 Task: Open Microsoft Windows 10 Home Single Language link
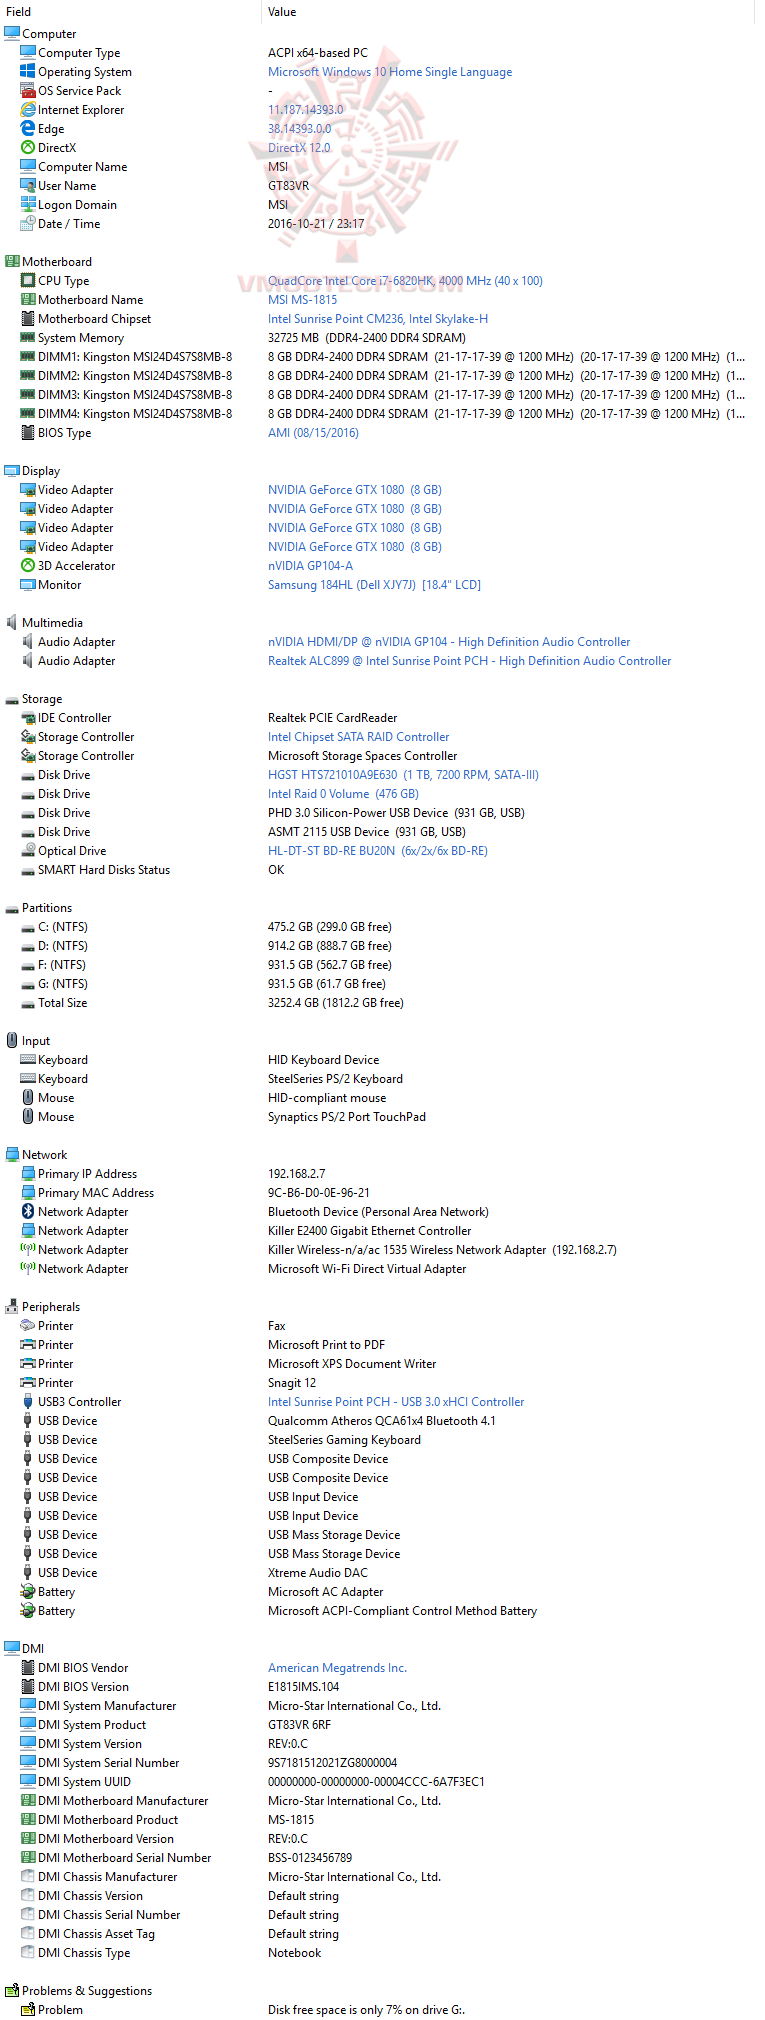[390, 72]
